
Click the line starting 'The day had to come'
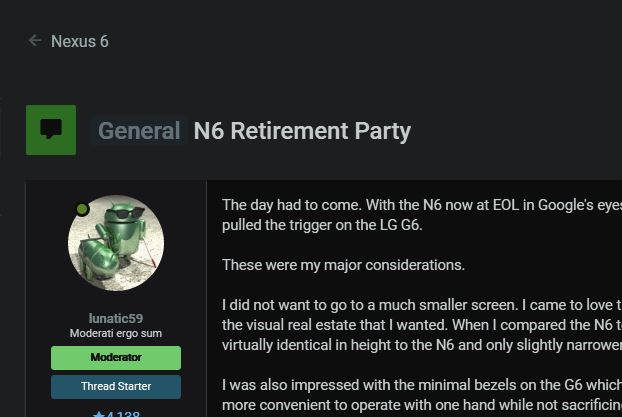pos(422,205)
